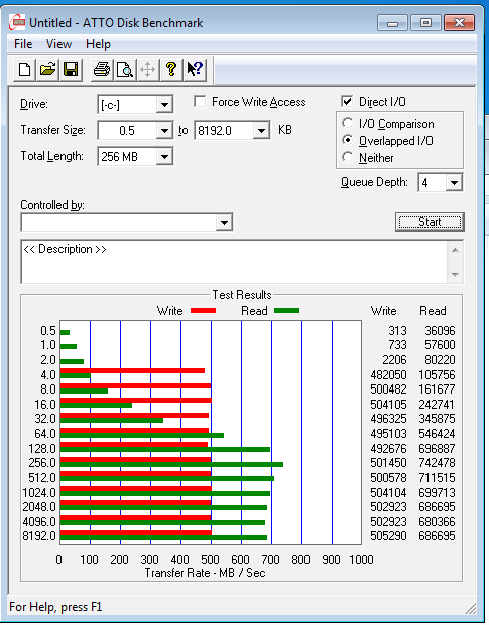Choose the Neither radio option
The image size is (489, 625).
(x=348, y=157)
